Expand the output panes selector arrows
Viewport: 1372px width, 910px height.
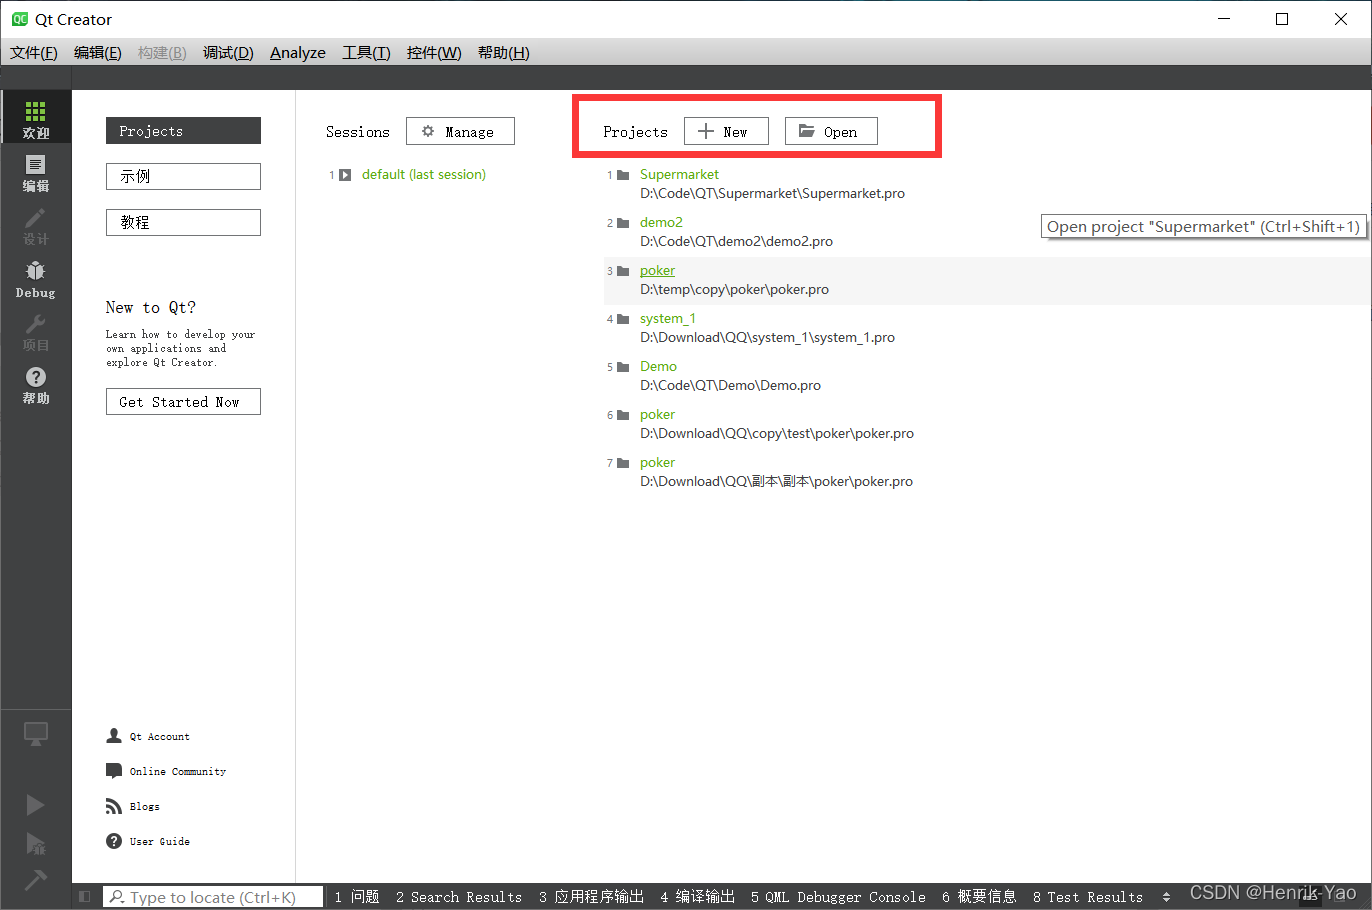pyautogui.click(x=1166, y=897)
